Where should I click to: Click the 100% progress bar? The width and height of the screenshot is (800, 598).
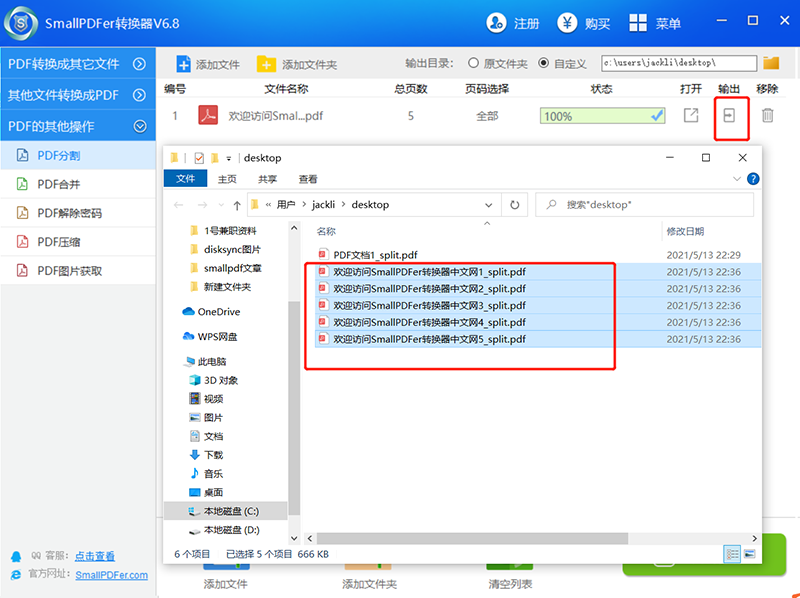[603, 116]
